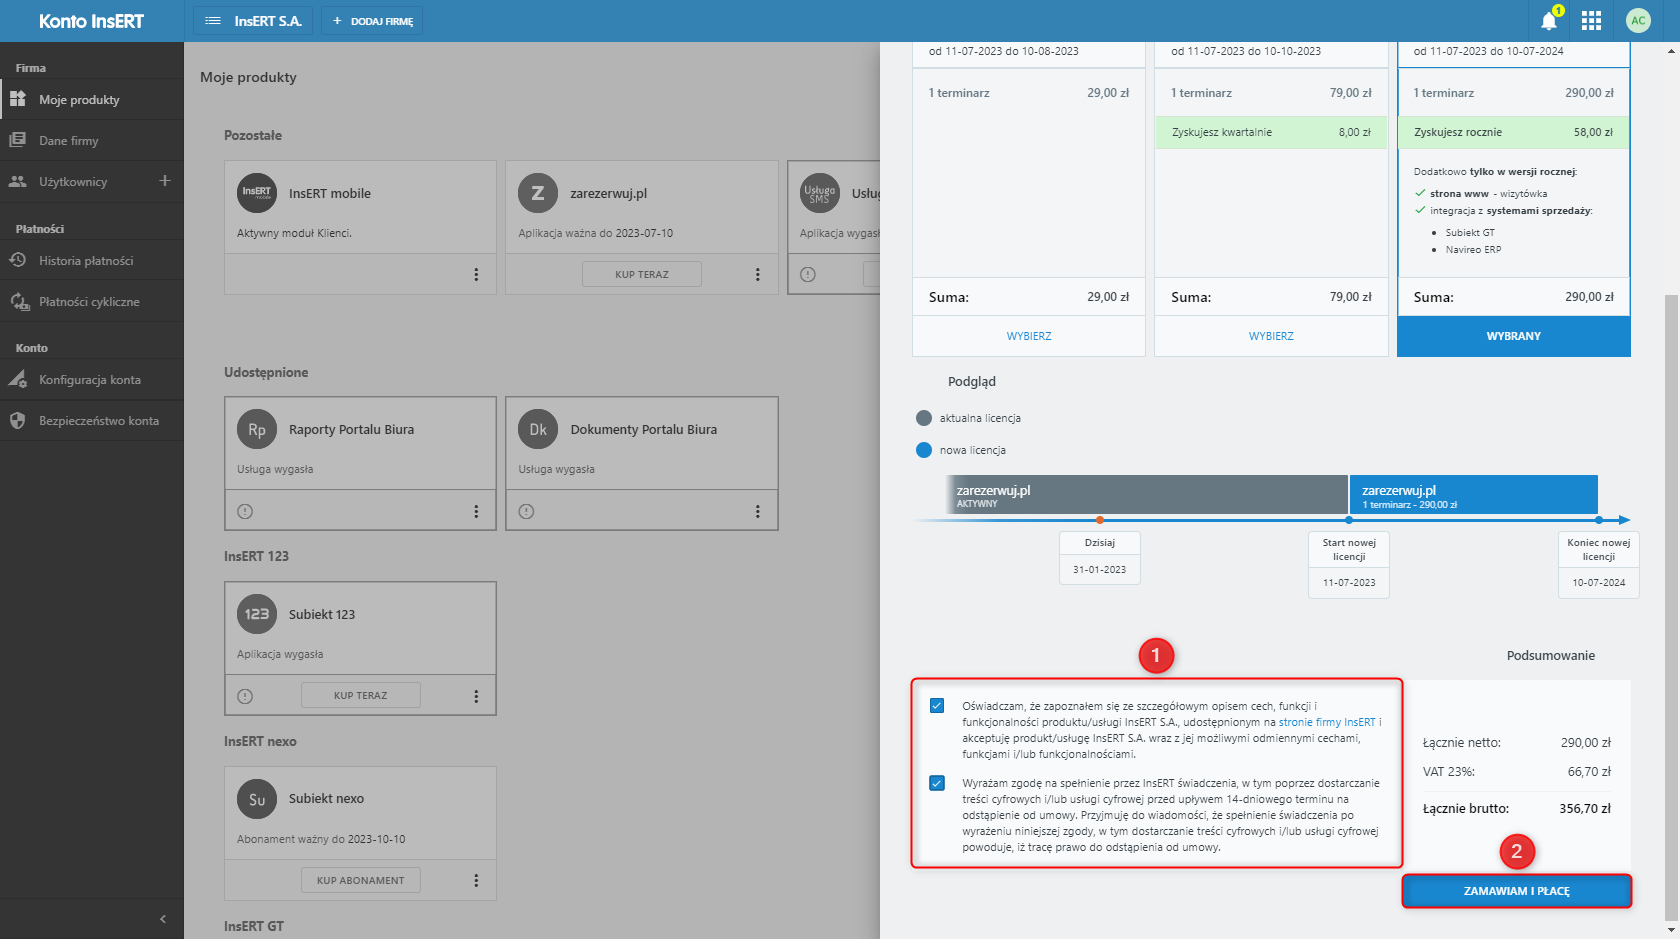Click the Koniec nowej licencji date 10-07-2024
This screenshot has width=1680, height=939.
click(1599, 582)
